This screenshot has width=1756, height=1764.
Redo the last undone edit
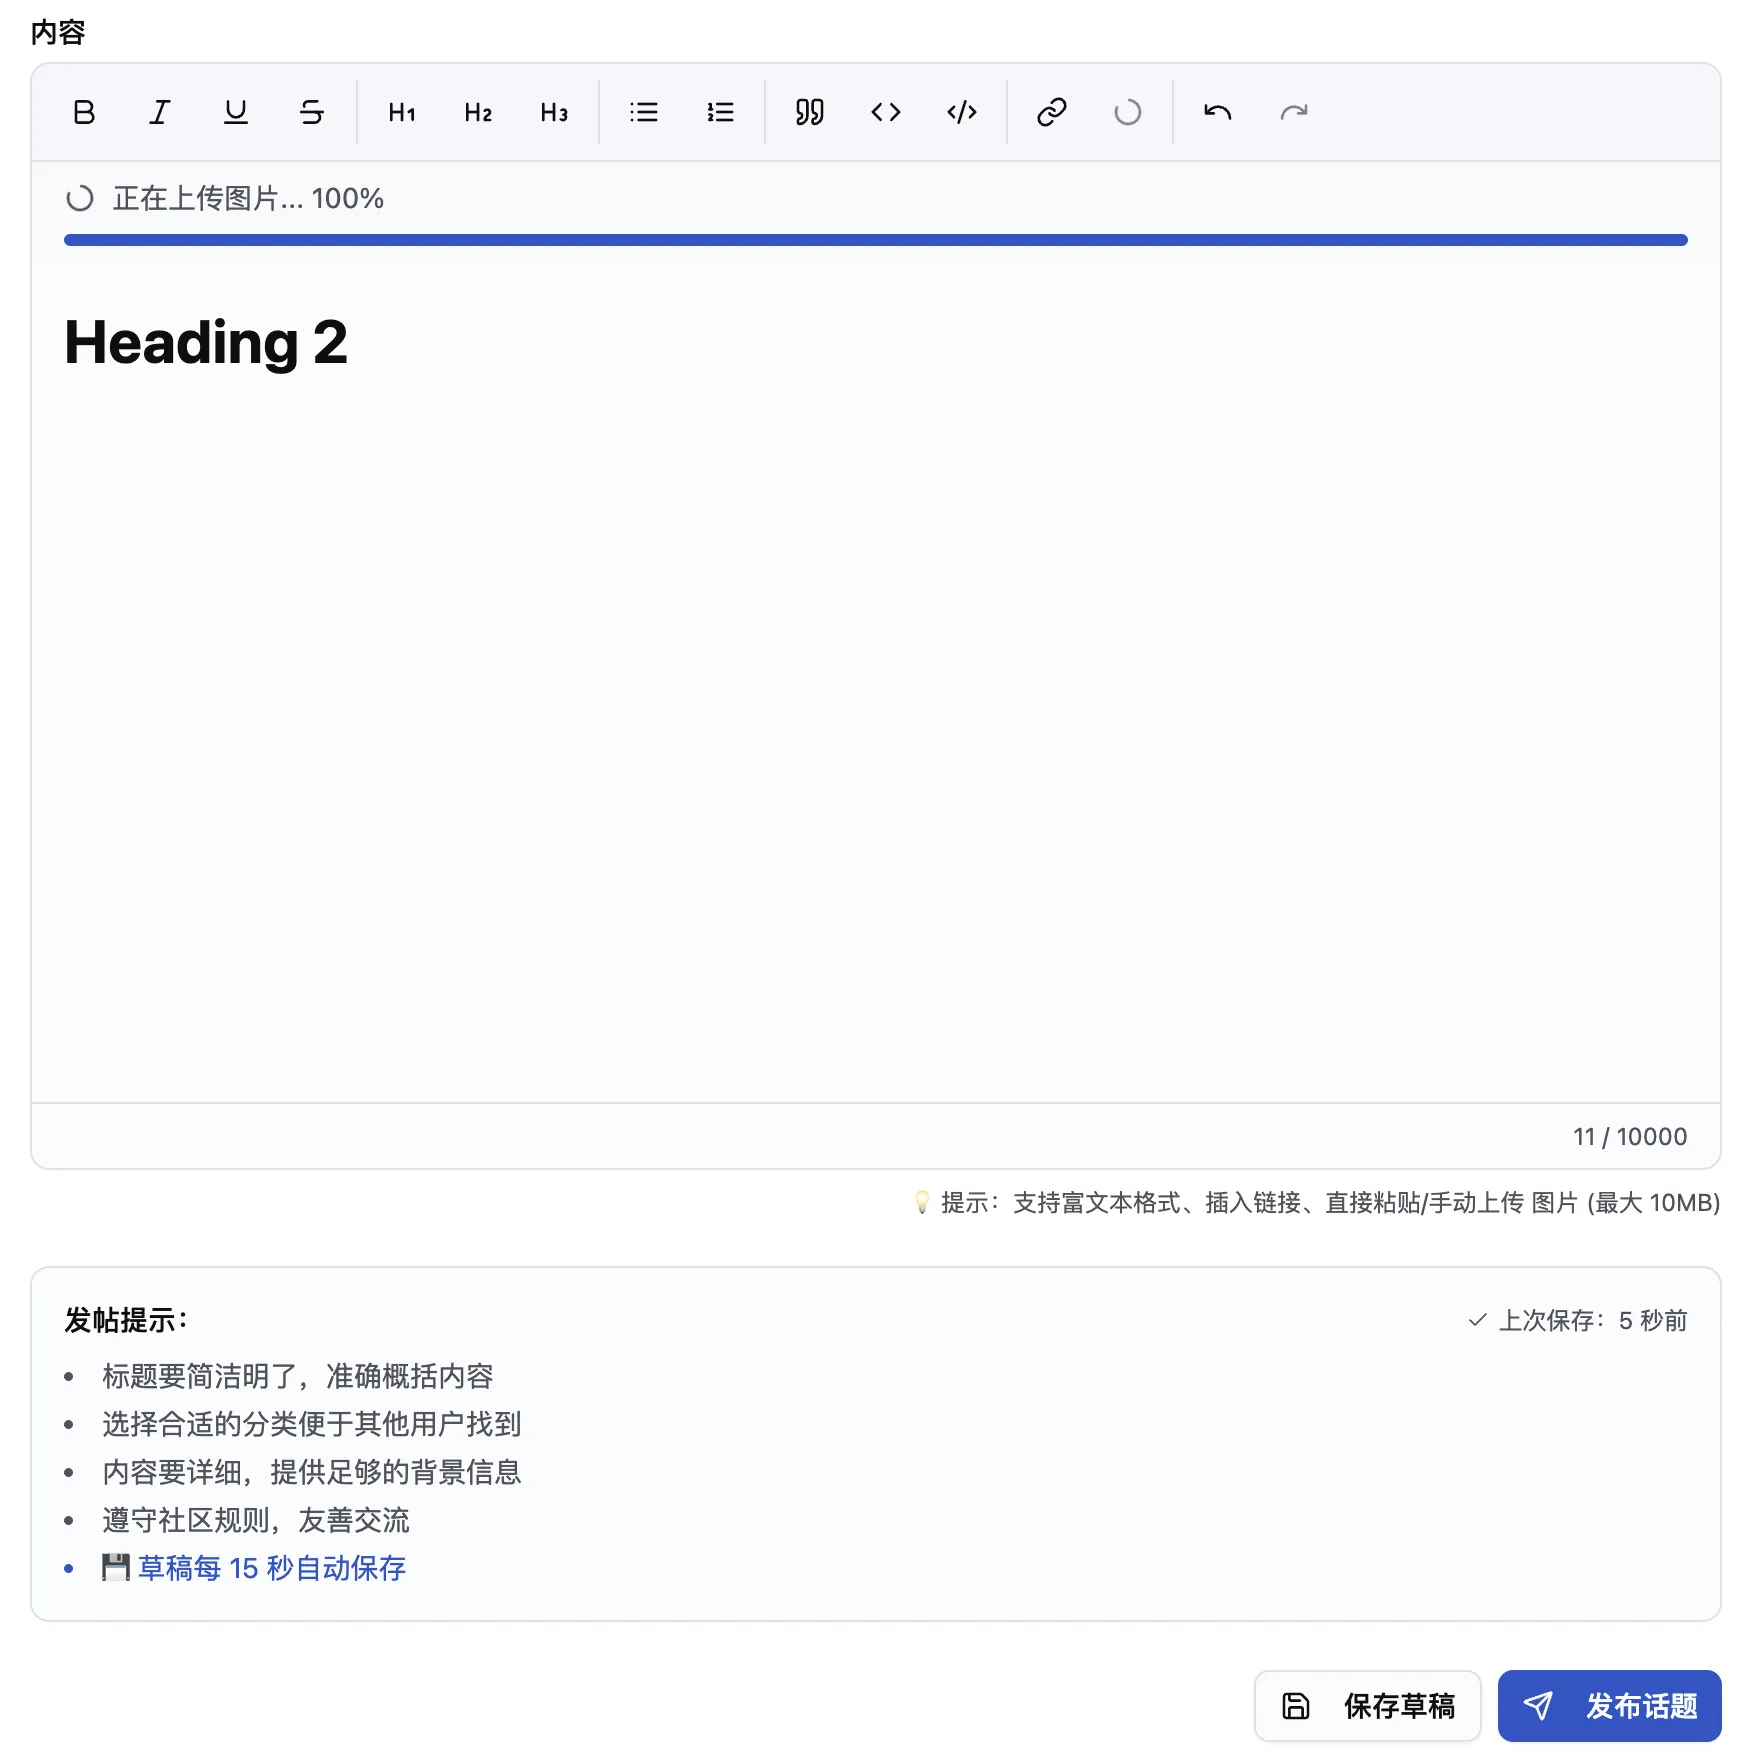pos(1294,112)
